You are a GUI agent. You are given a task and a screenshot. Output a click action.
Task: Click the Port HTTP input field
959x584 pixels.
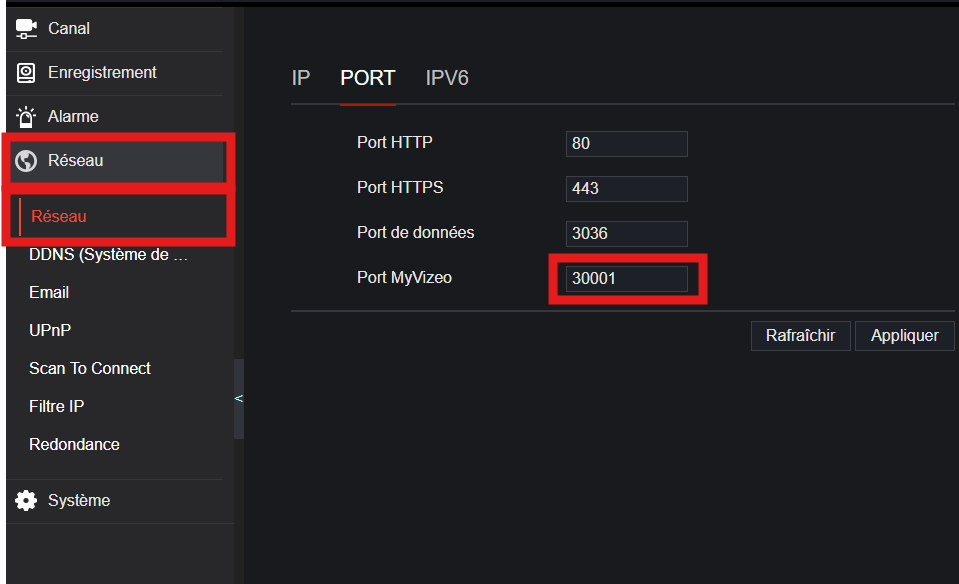tap(626, 144)
